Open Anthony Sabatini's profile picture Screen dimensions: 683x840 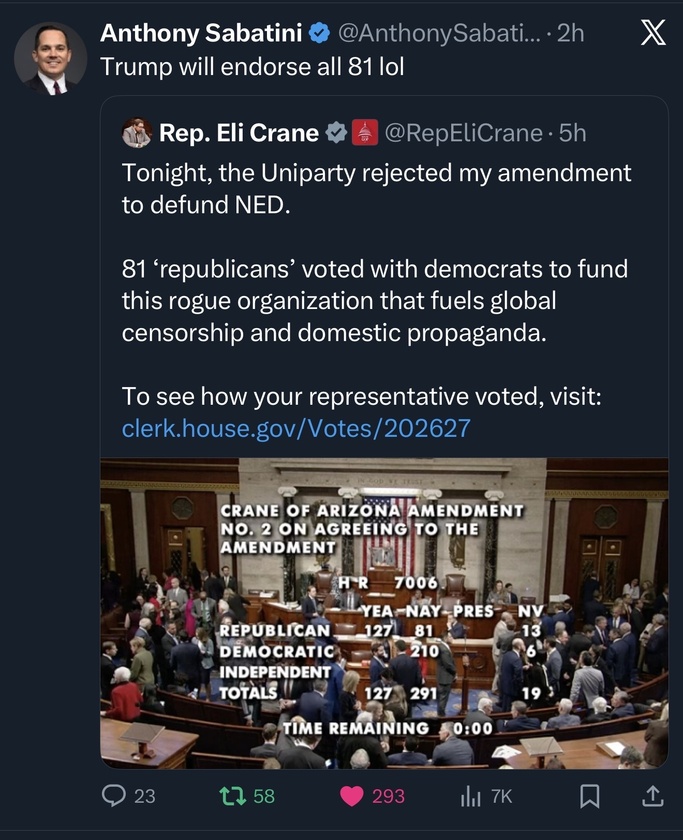(x=50, y=58)
